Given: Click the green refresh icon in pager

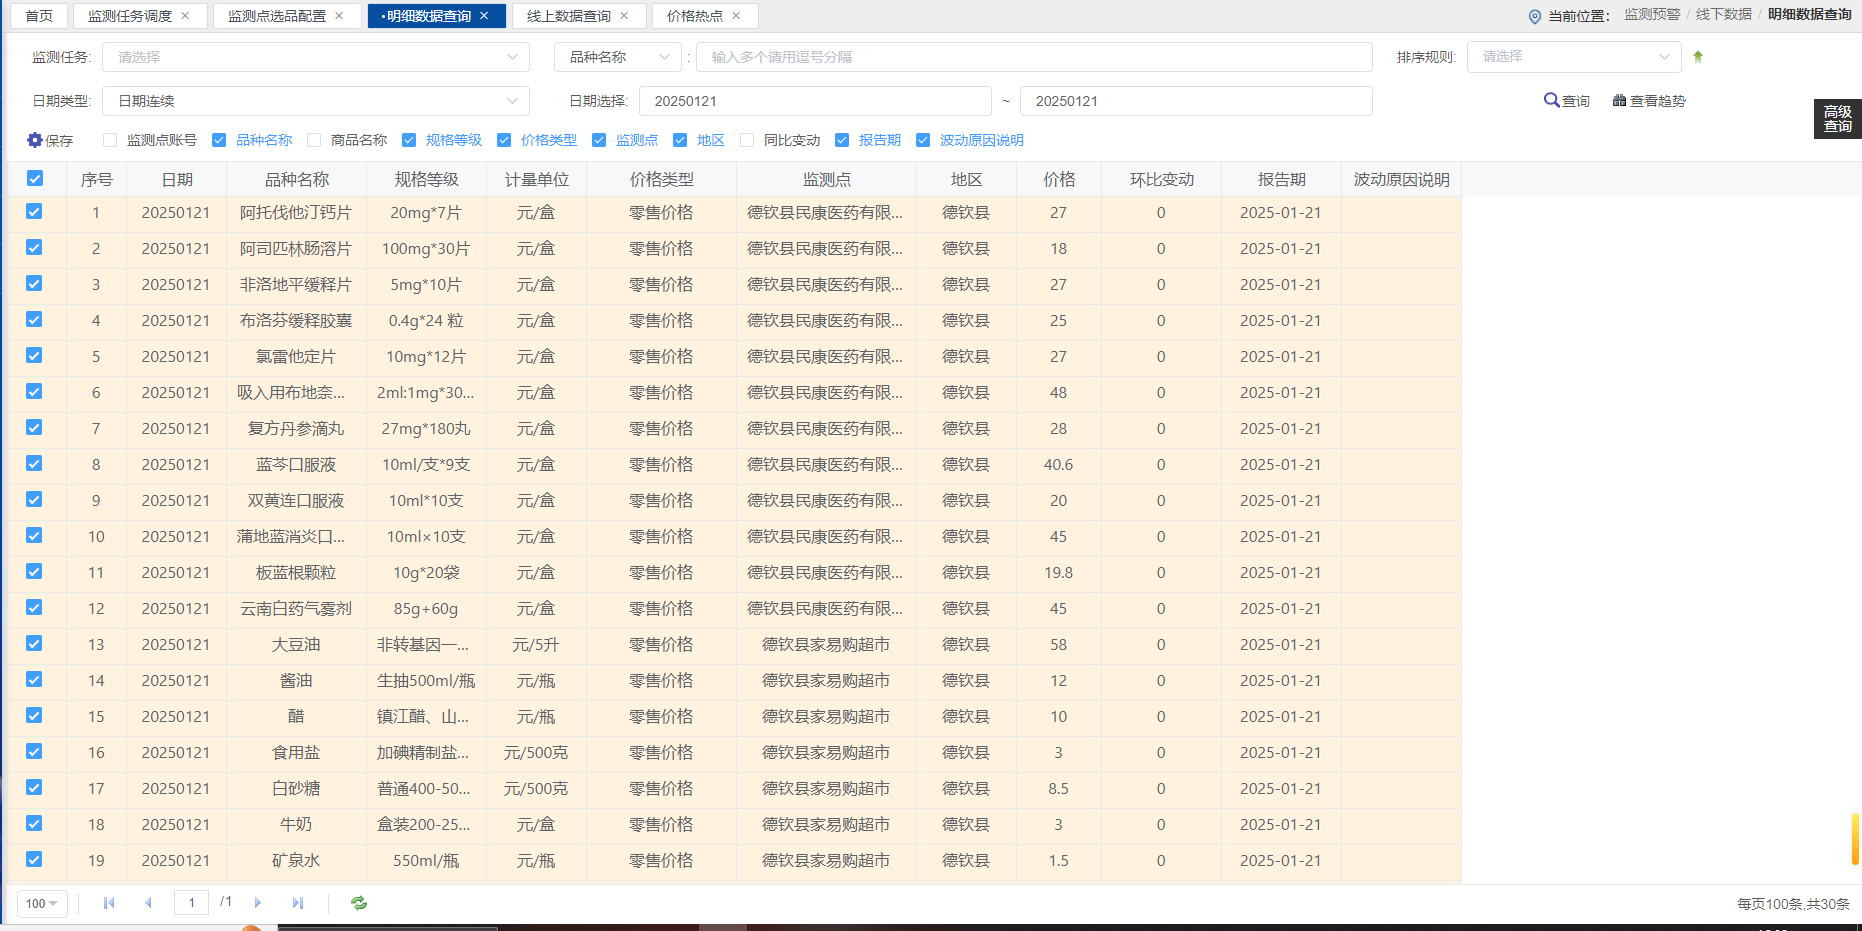Looking at the screenshot, I should click(x=359, y=903).
